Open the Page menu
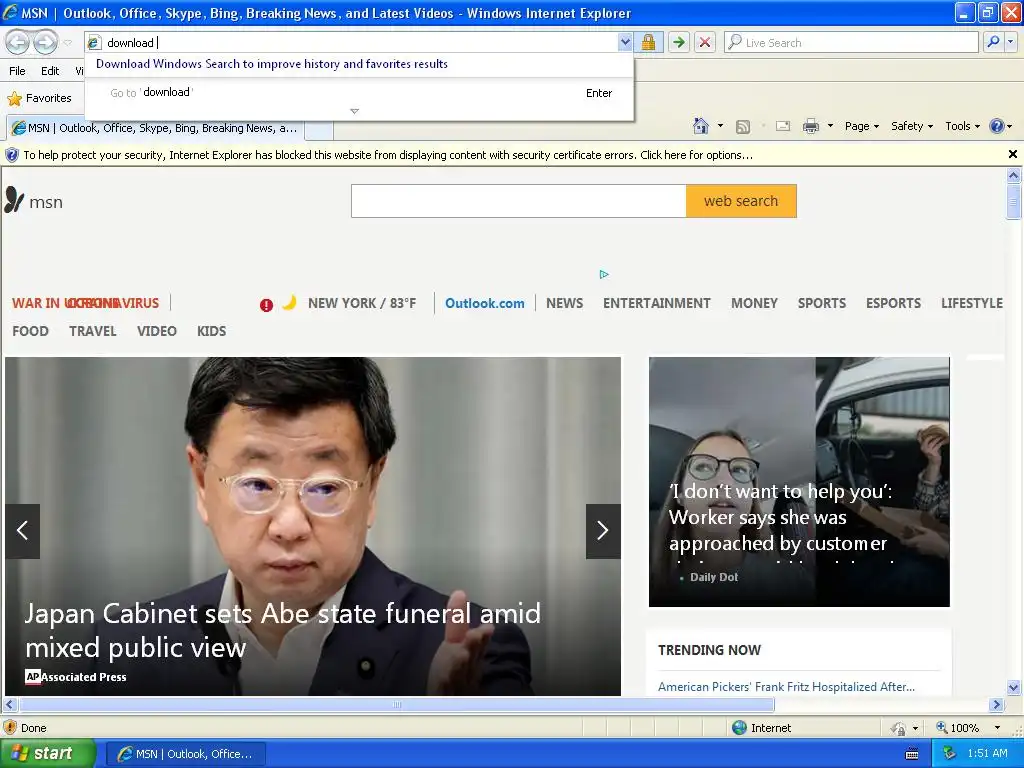This screenshot has height=768, width=1024. point(861,126)
